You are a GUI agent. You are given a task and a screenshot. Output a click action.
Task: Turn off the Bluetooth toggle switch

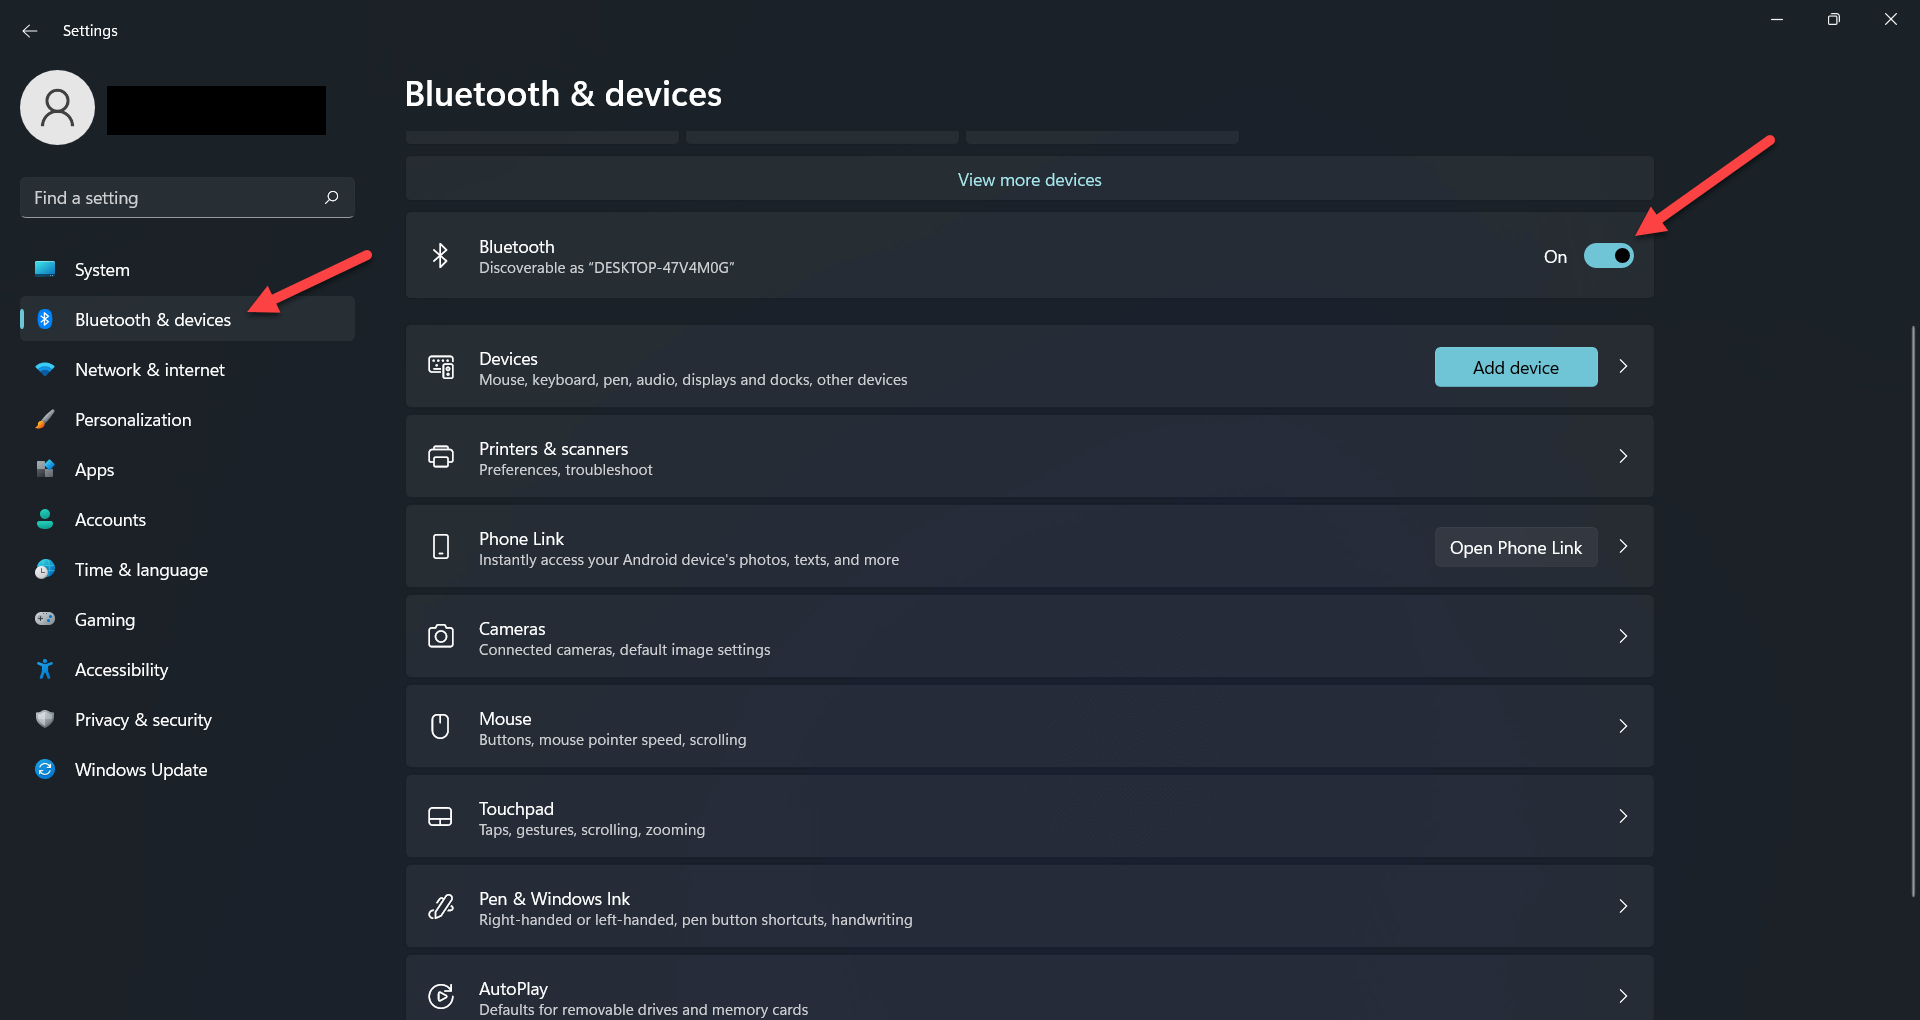1608,256
